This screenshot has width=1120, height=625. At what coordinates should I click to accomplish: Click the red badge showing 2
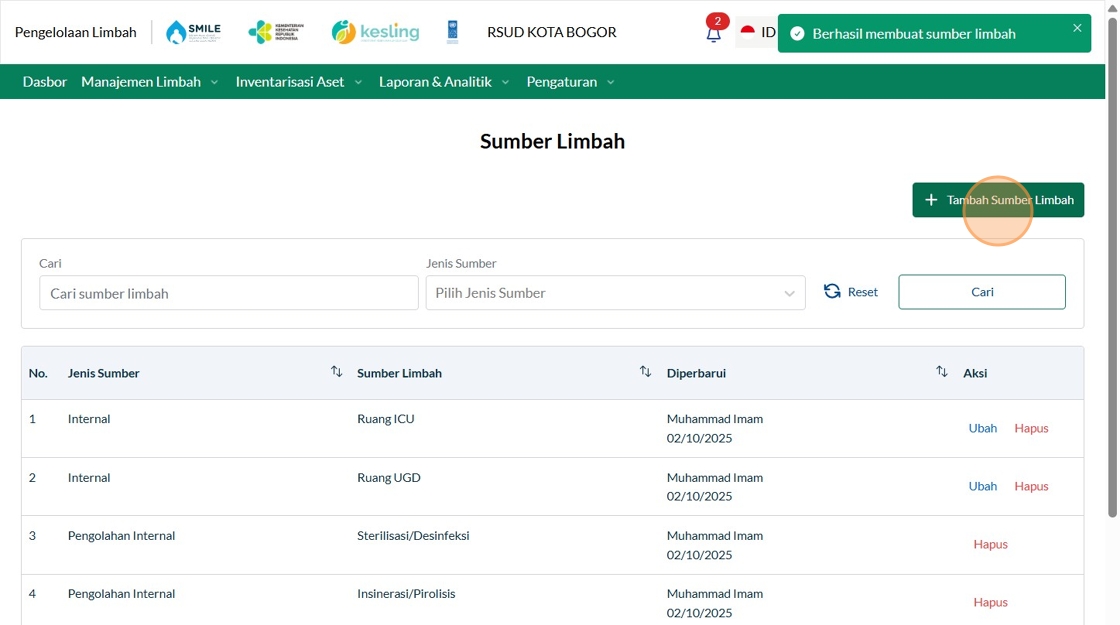tap(717, 21)
